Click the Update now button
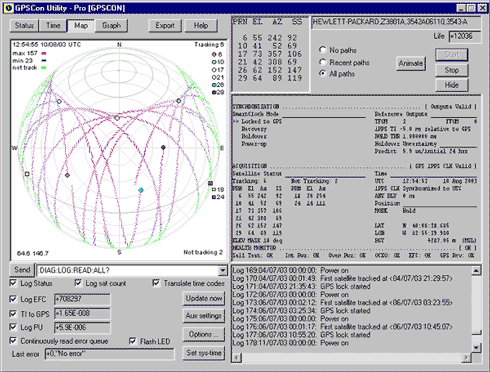The image size is (490, 372). [x=204, y=298]
